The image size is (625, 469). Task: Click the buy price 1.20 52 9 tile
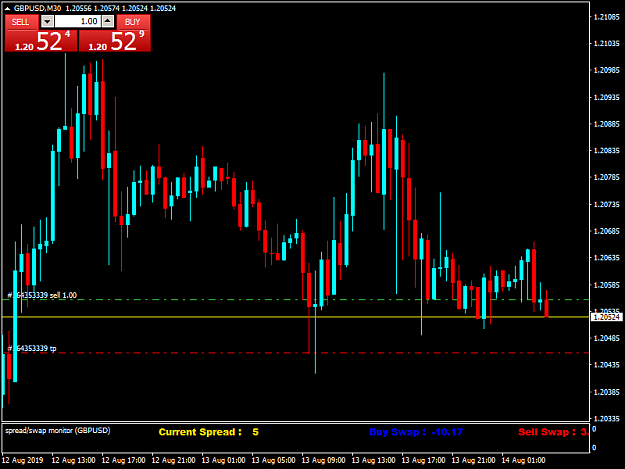[115, 41]
